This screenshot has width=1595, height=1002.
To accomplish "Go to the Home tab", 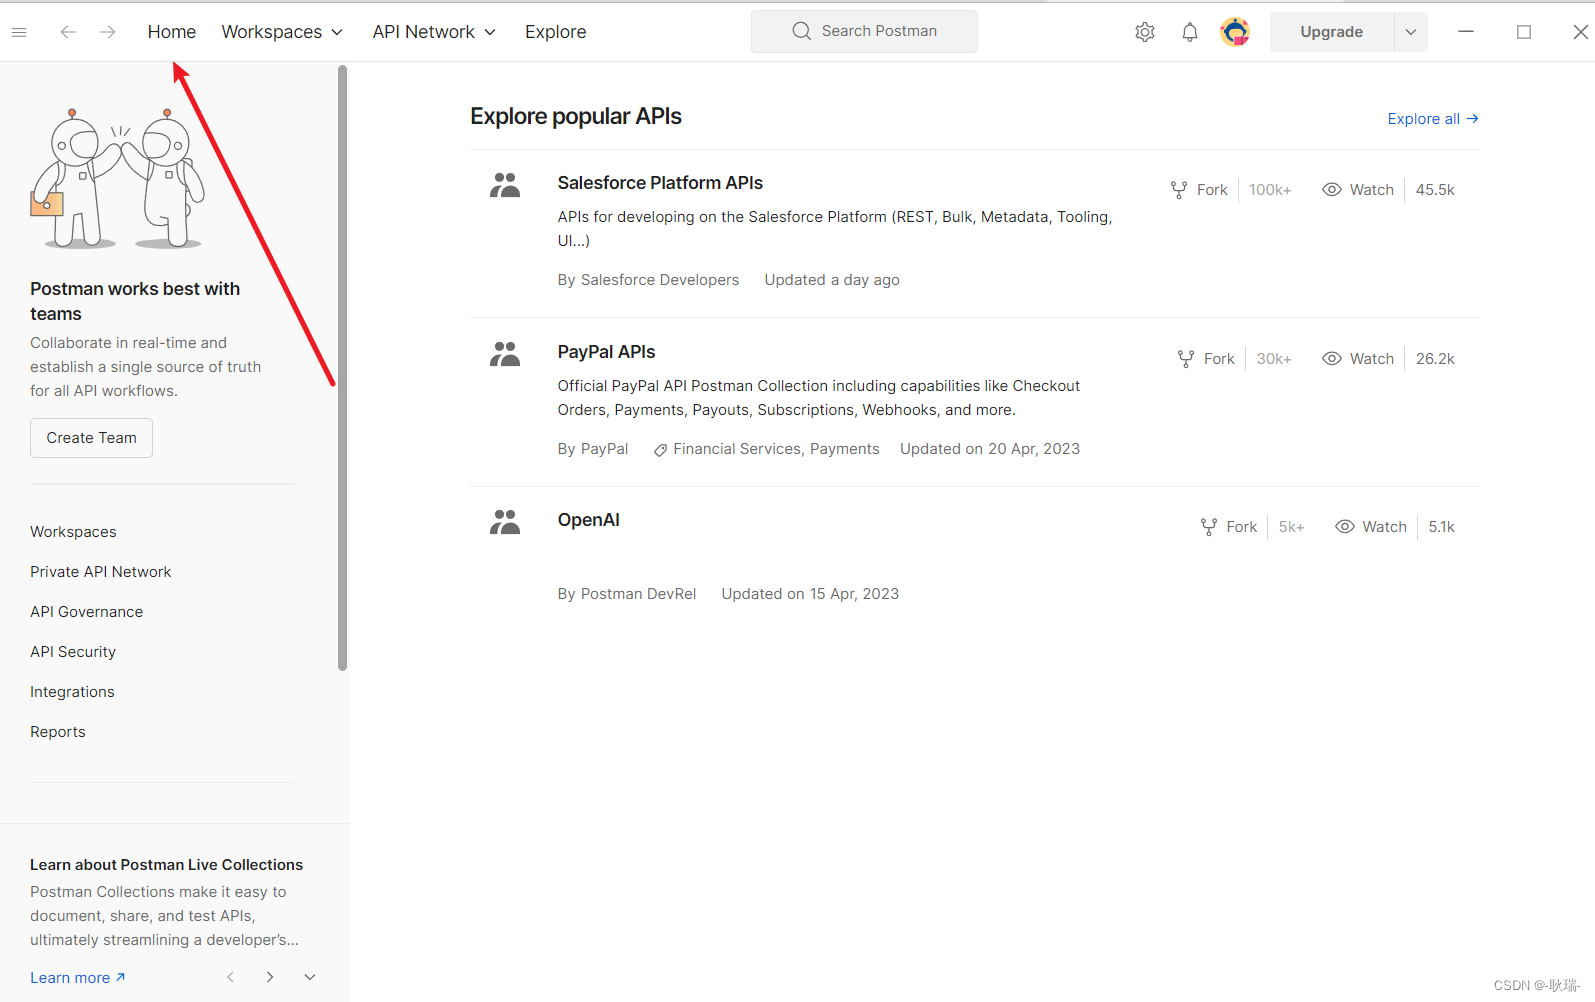I will click(172, 32).
